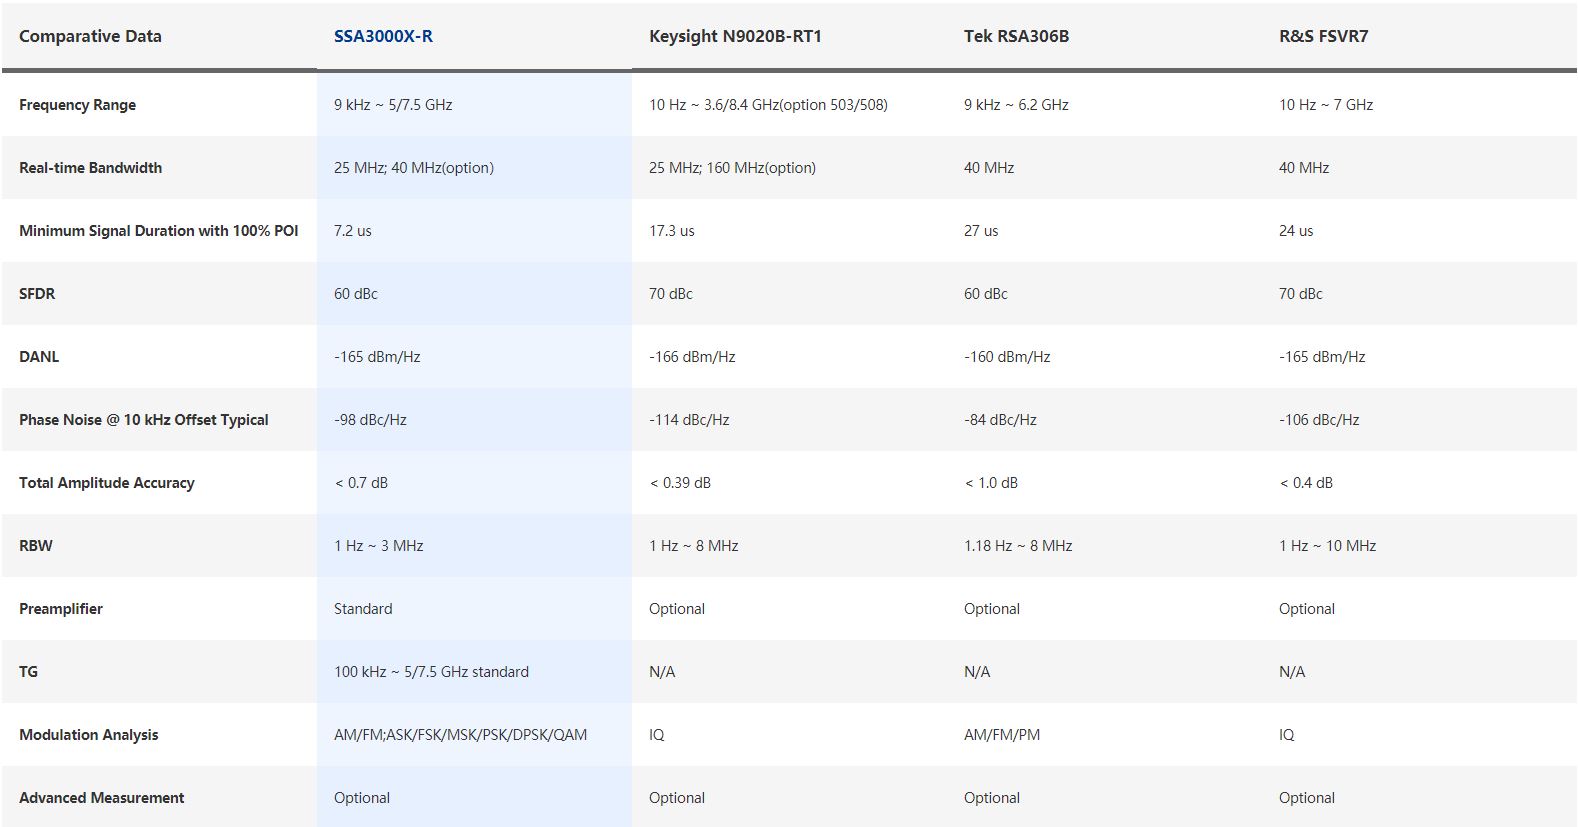Image resolution: width=1578 pixels, height=827 pixels.
Task: Click the Advanced Measurement row label
Action: coord(102,798)
